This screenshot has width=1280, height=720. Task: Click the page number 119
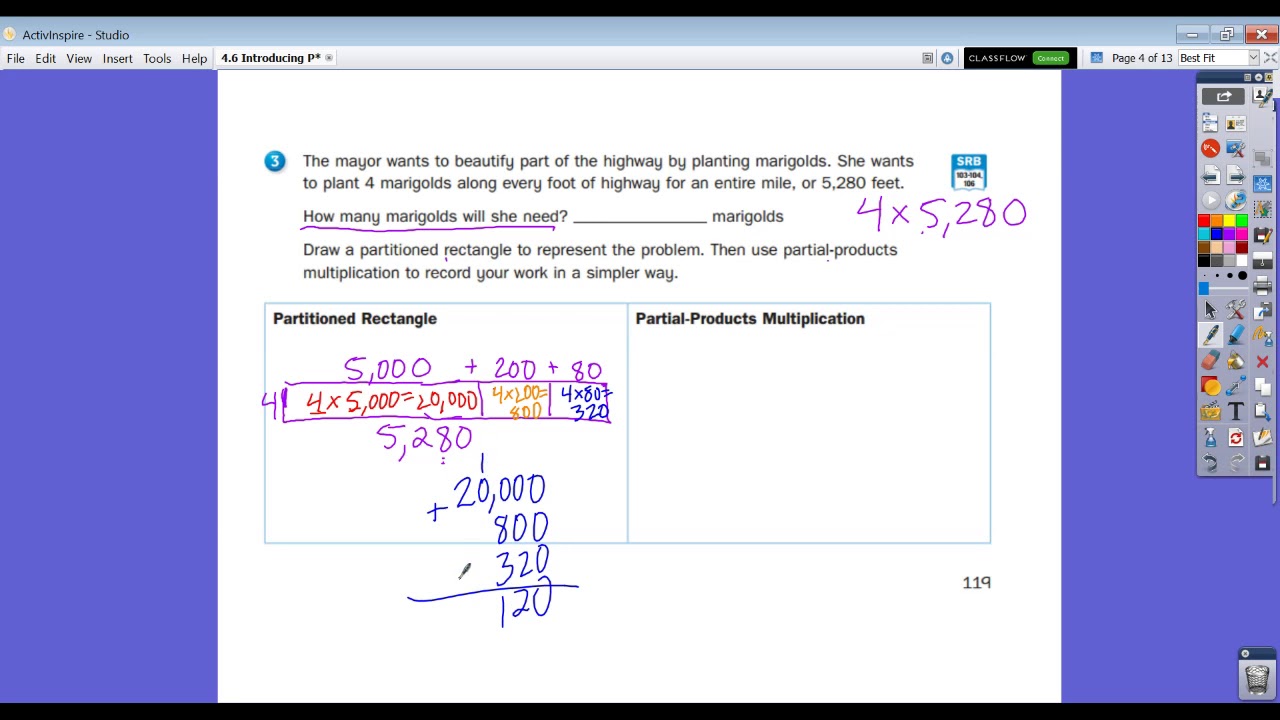coord(976,582)
